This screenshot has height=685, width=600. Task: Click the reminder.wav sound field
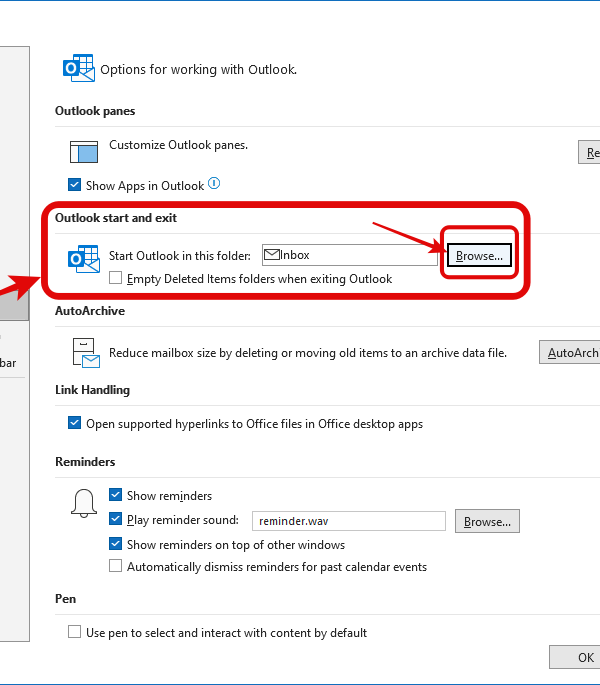pyautogui.click(x=349, y=521)
